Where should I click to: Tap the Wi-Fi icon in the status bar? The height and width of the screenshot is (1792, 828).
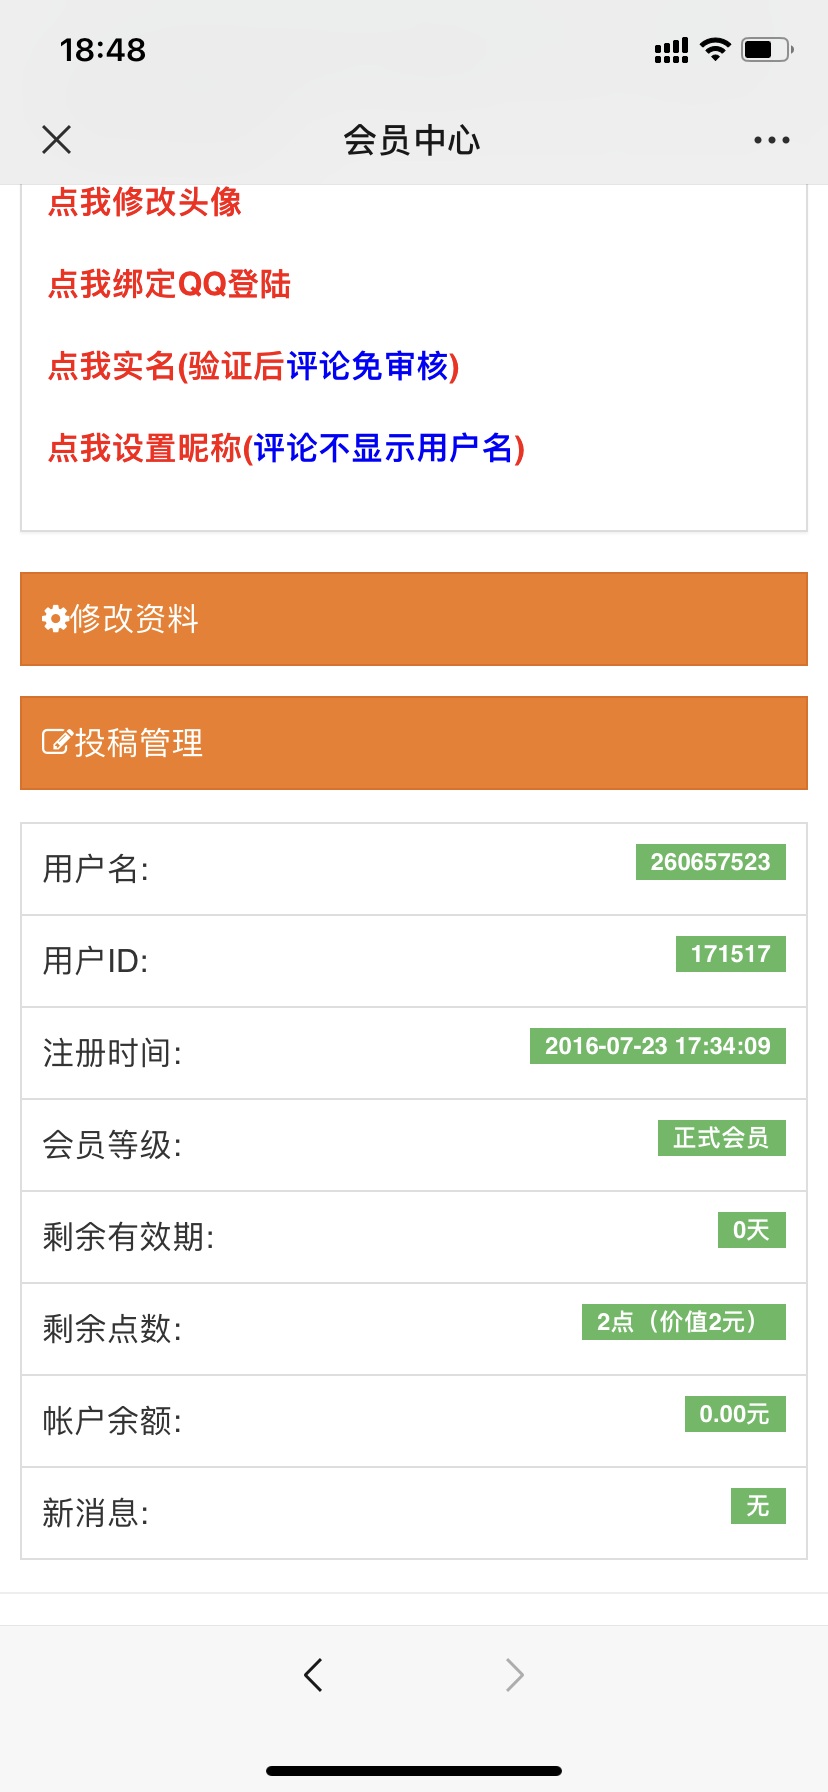pos(714,48)
